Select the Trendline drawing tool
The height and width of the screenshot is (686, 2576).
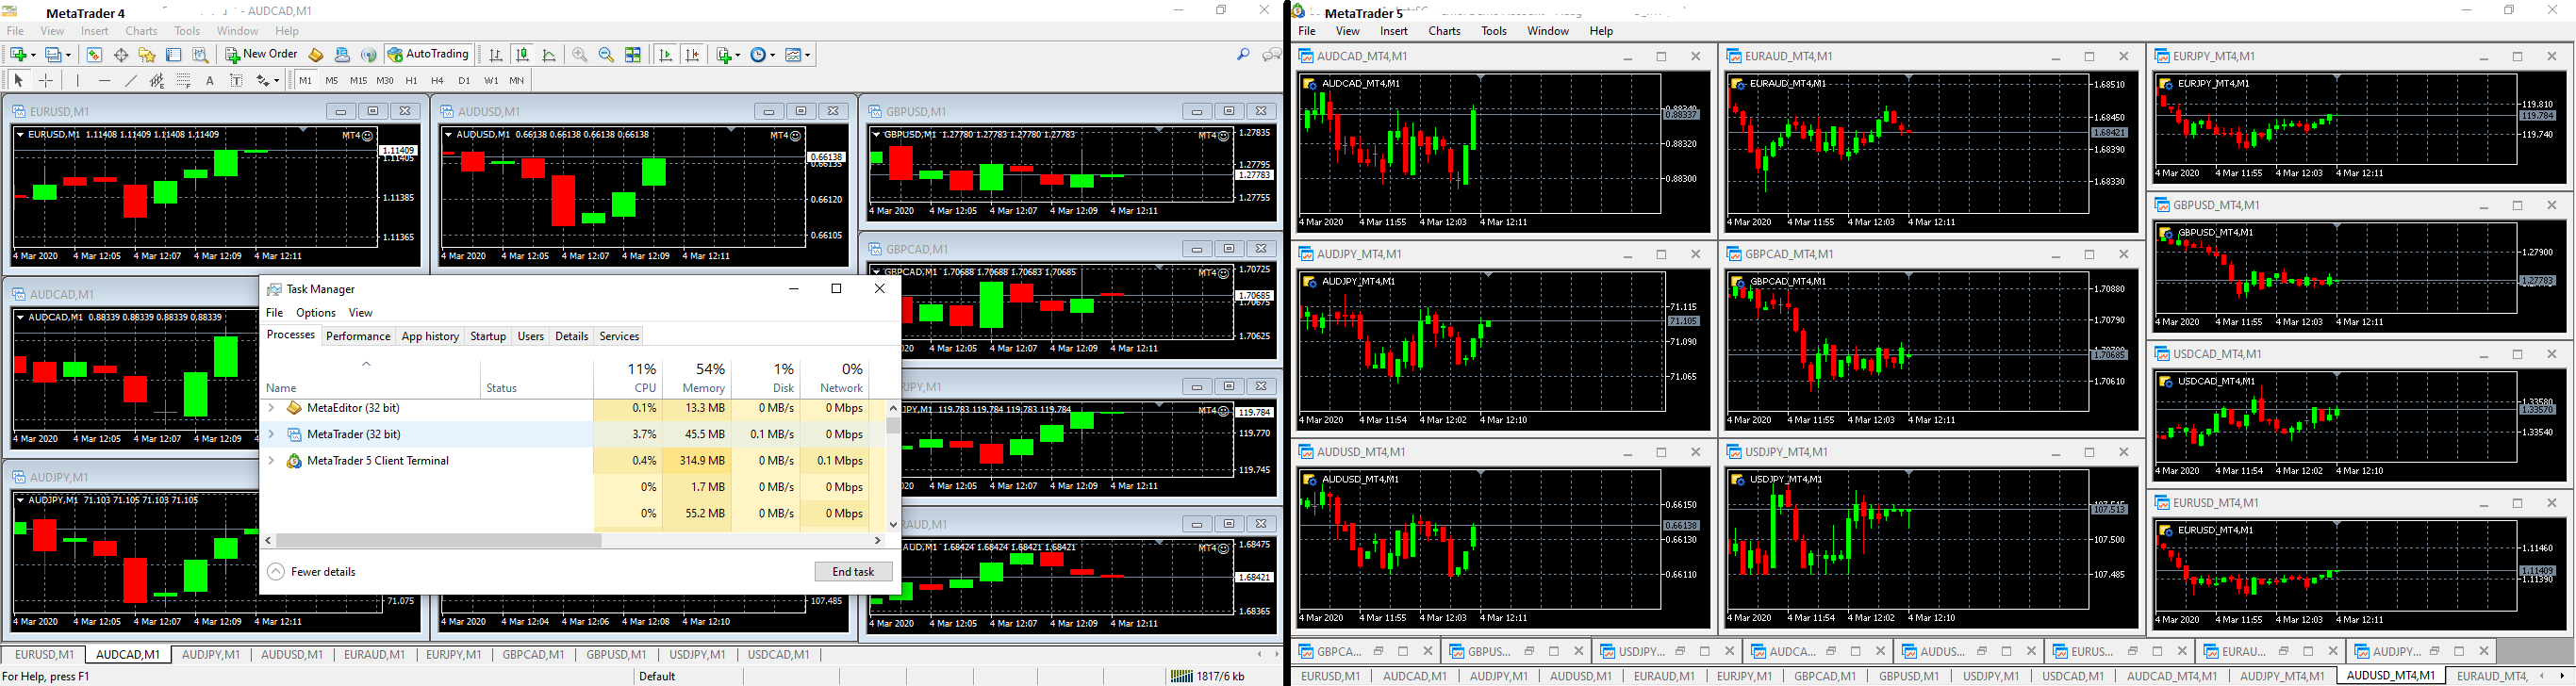click(x=131, y=81)
